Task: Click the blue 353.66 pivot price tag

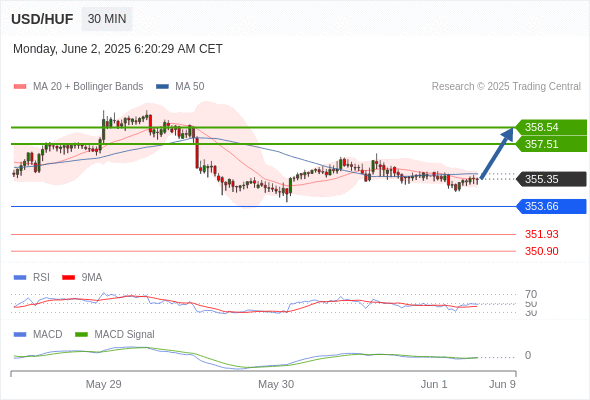Action: (551, 206)
